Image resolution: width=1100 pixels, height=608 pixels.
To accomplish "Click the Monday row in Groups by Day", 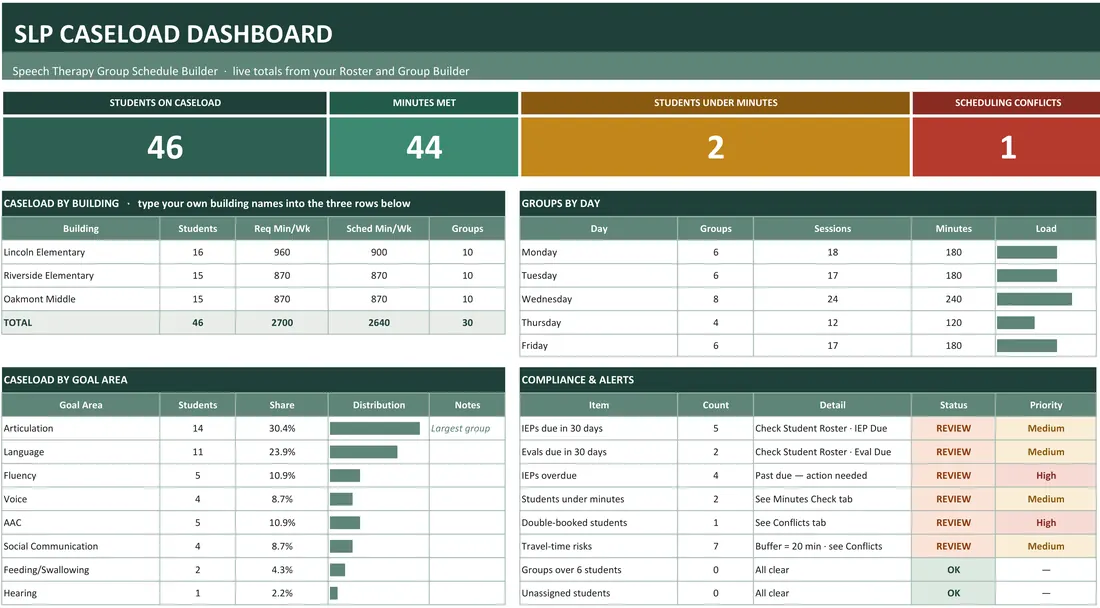I will [x=807, y=252].
